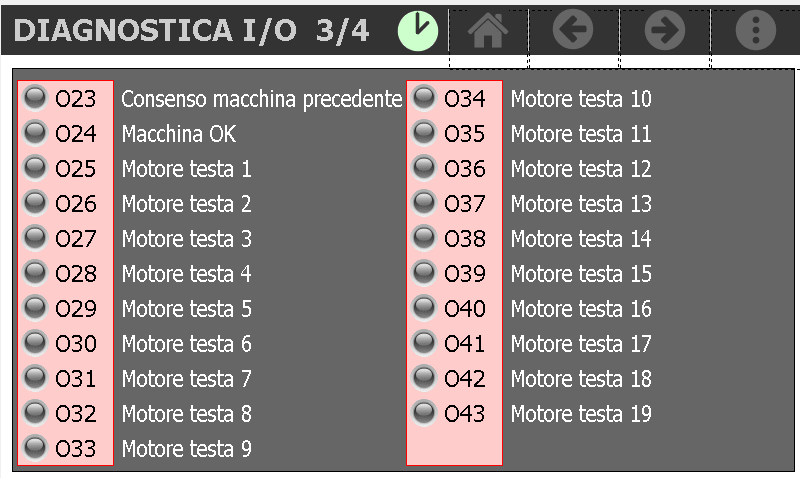Toggle output O24 Macchina OK indicator
The image size is (800, 478).
point(36,132)
